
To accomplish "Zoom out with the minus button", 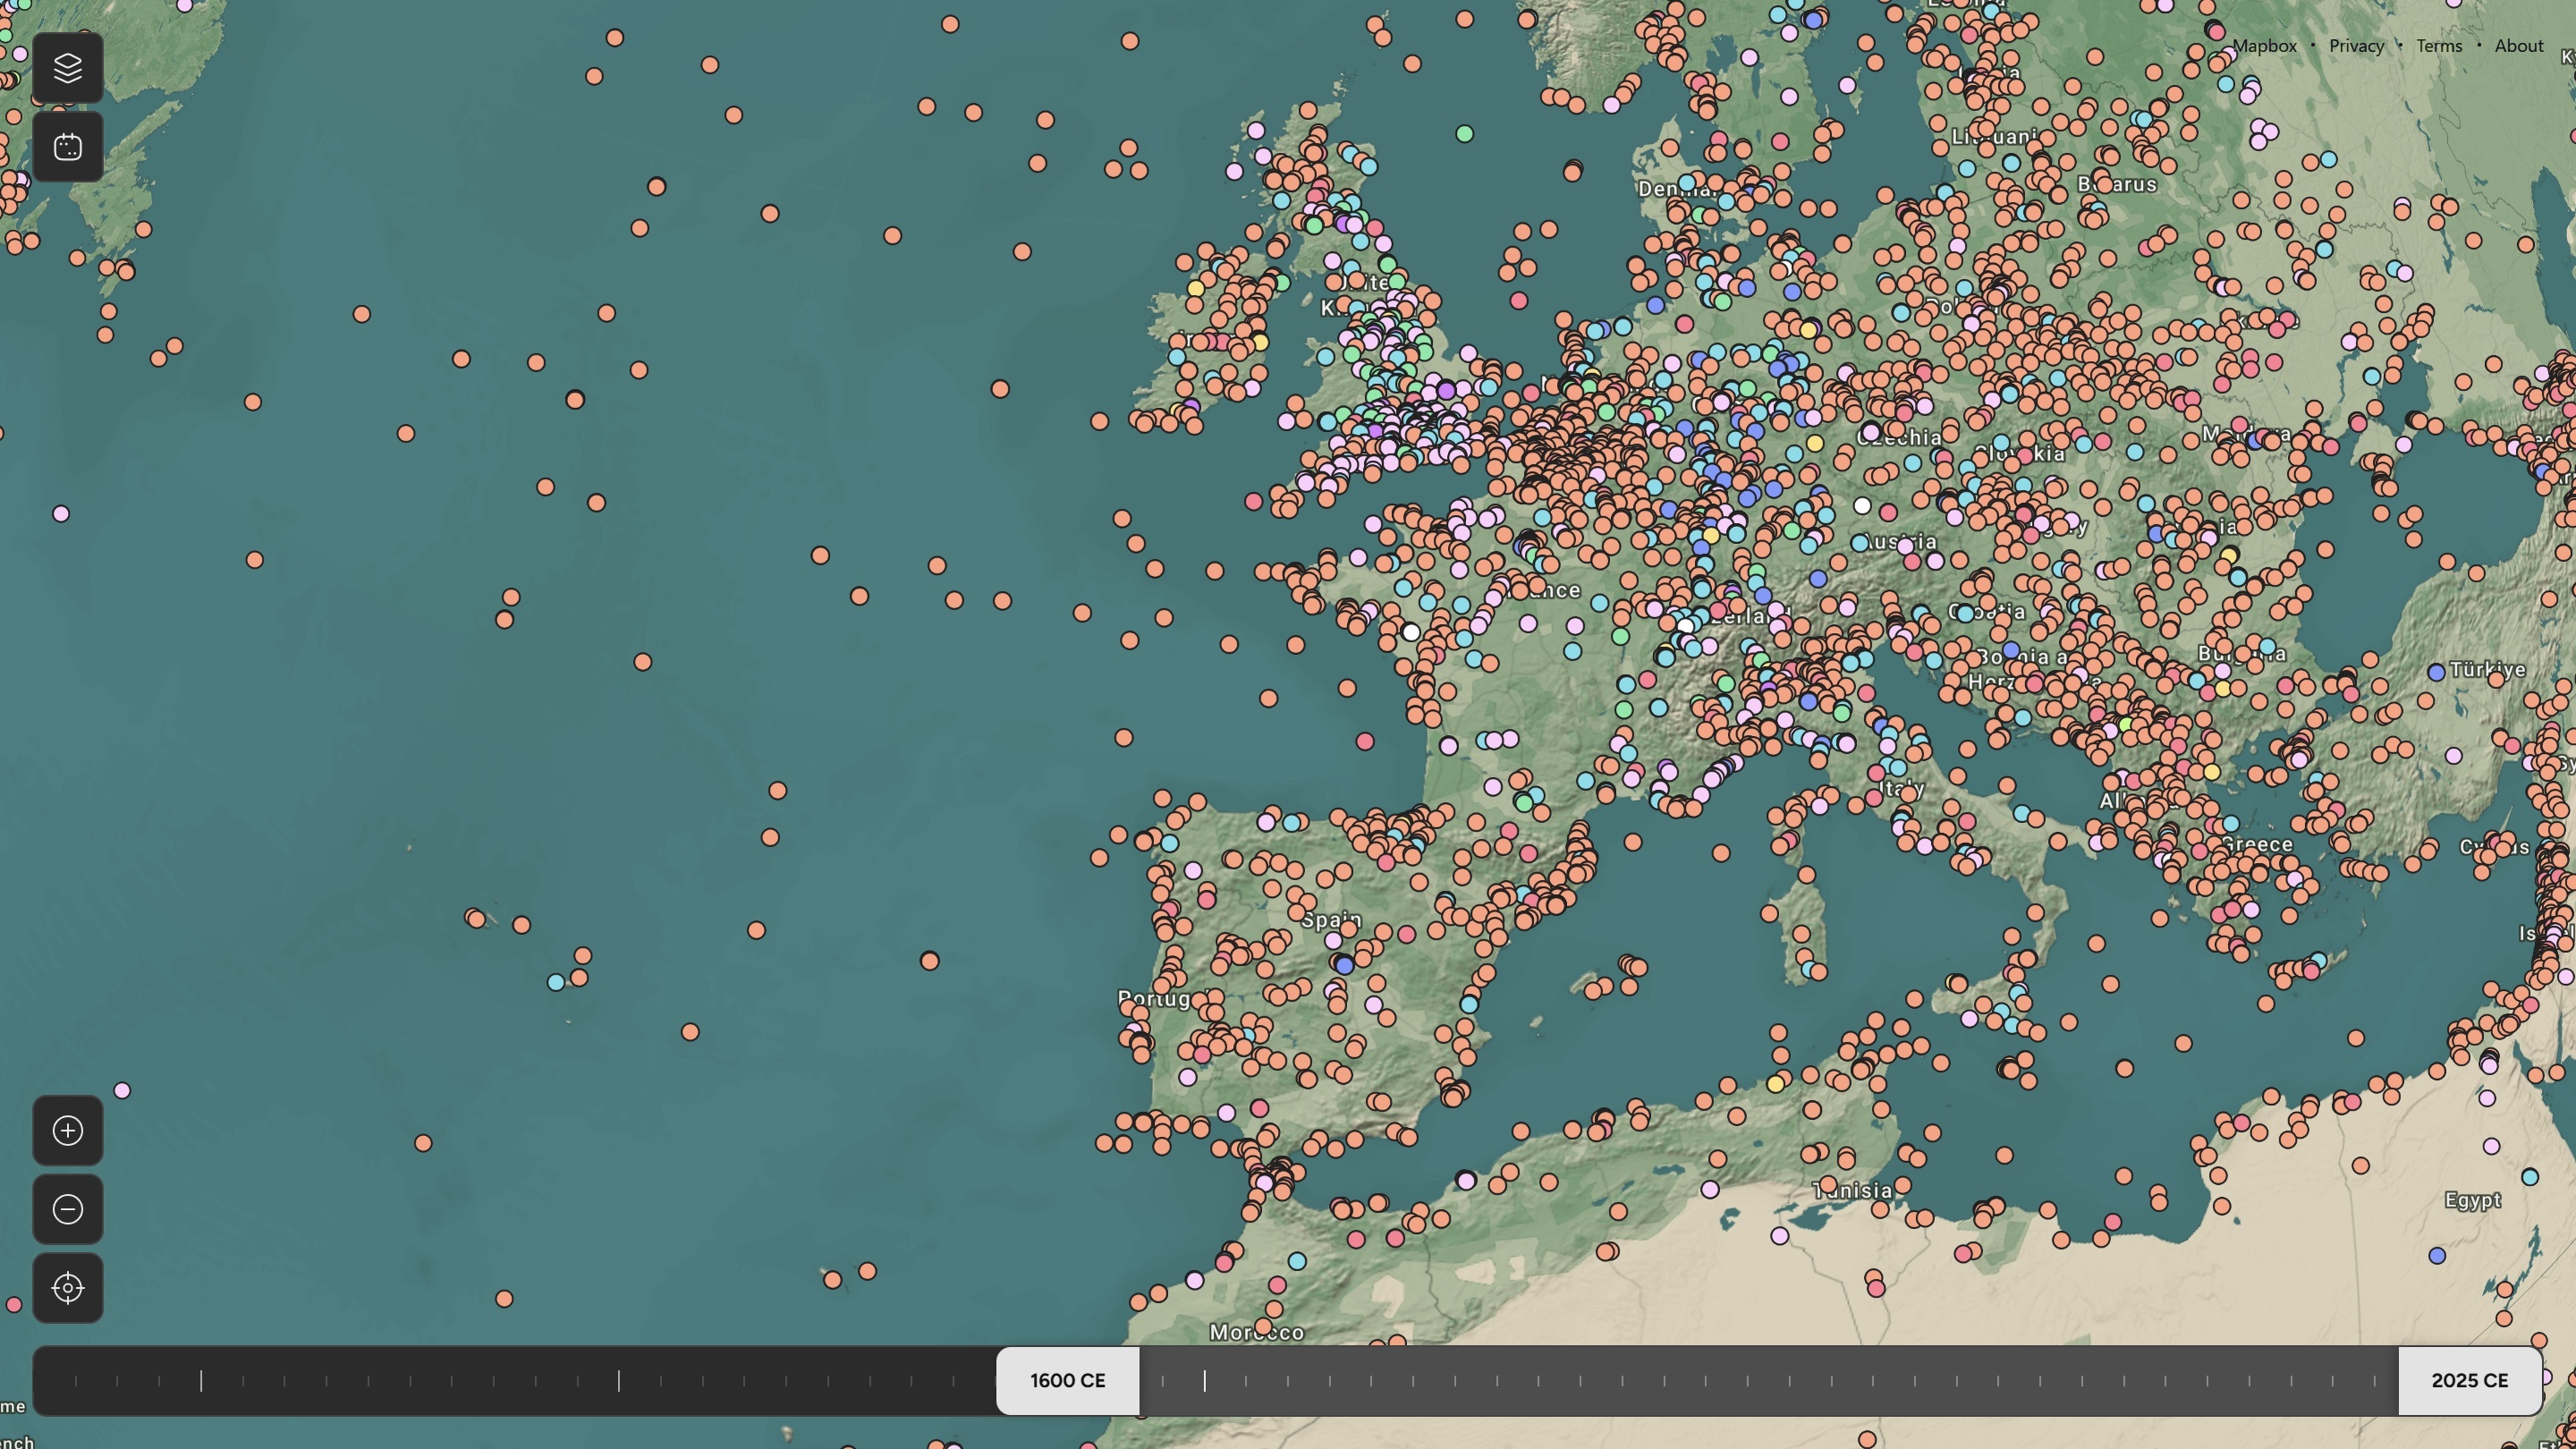I will pyautogui.click(x=67, y=1209).
